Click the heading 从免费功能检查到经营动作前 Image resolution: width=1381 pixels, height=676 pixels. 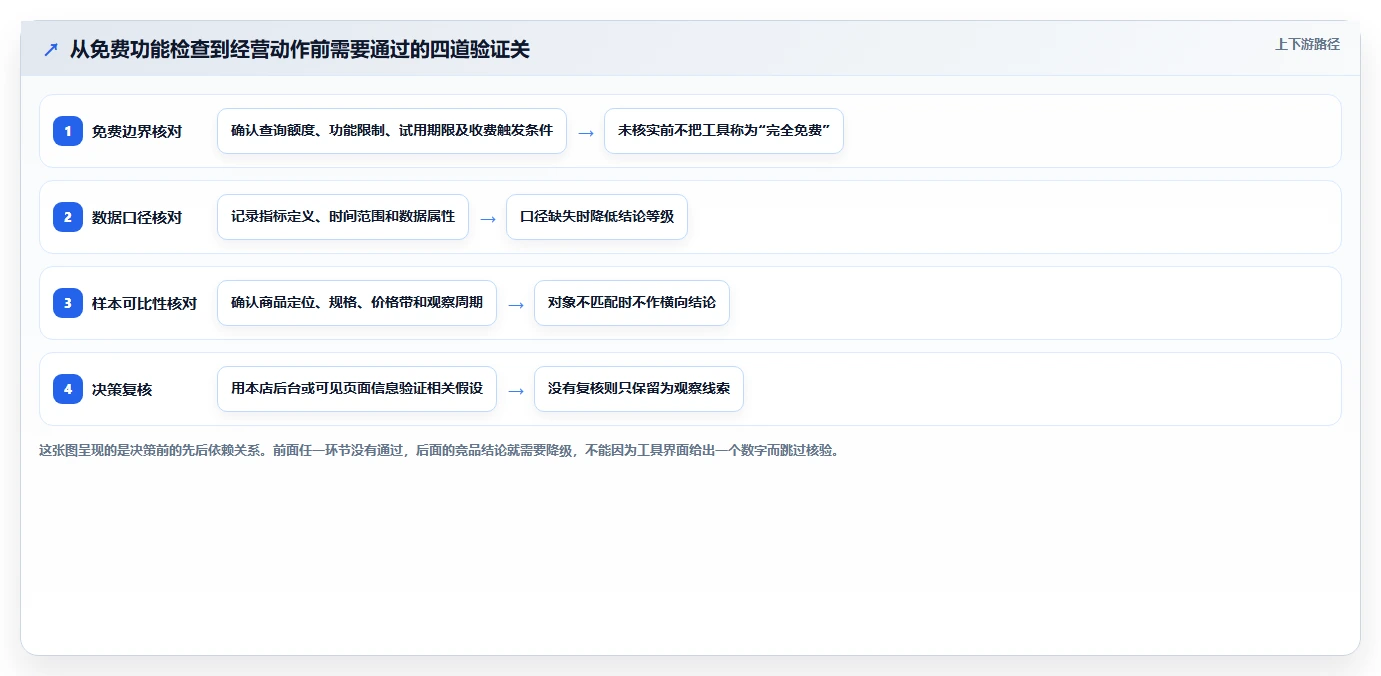pyautogui.click(x=300, y=49)
